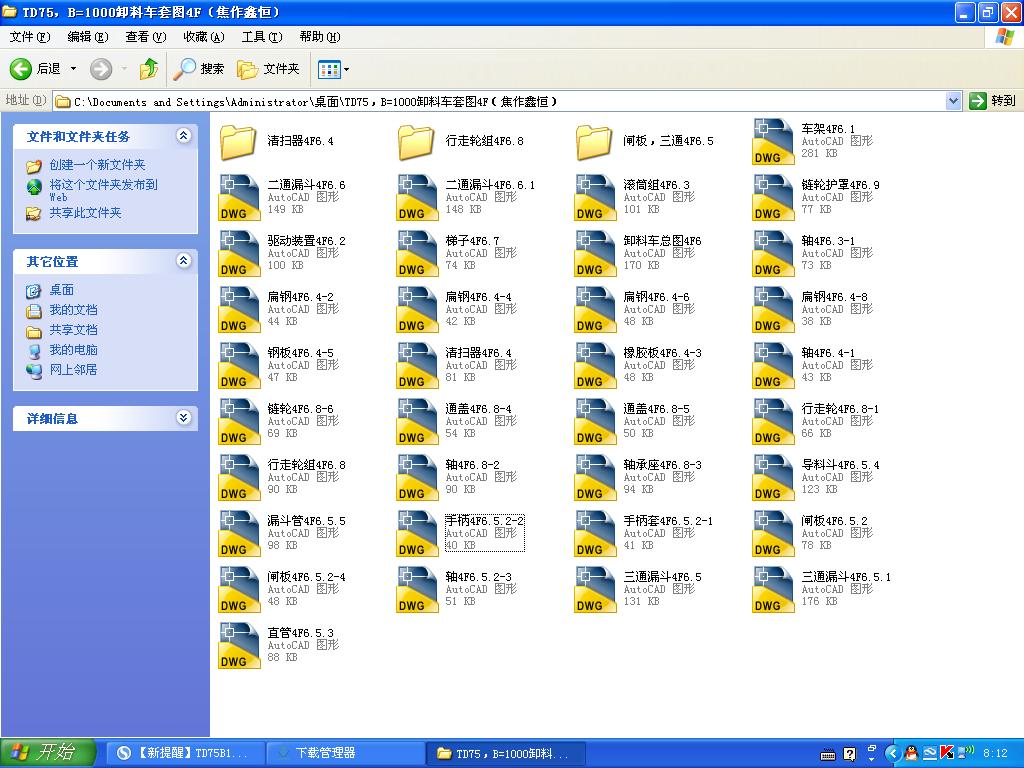Click the help question mark tray icon
This screenshot has height=768, width=1024.
(849, 754)
